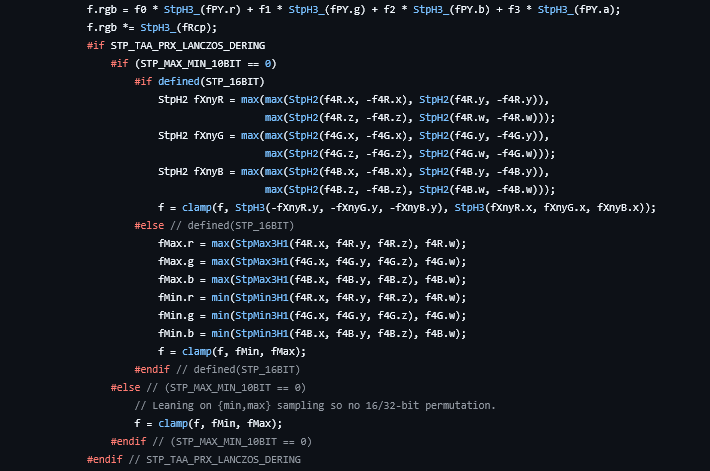The height and width of the screenshot is (471, 710).
Task: Click the StpH3_(fRcp) function call
Action: point(178,28)
